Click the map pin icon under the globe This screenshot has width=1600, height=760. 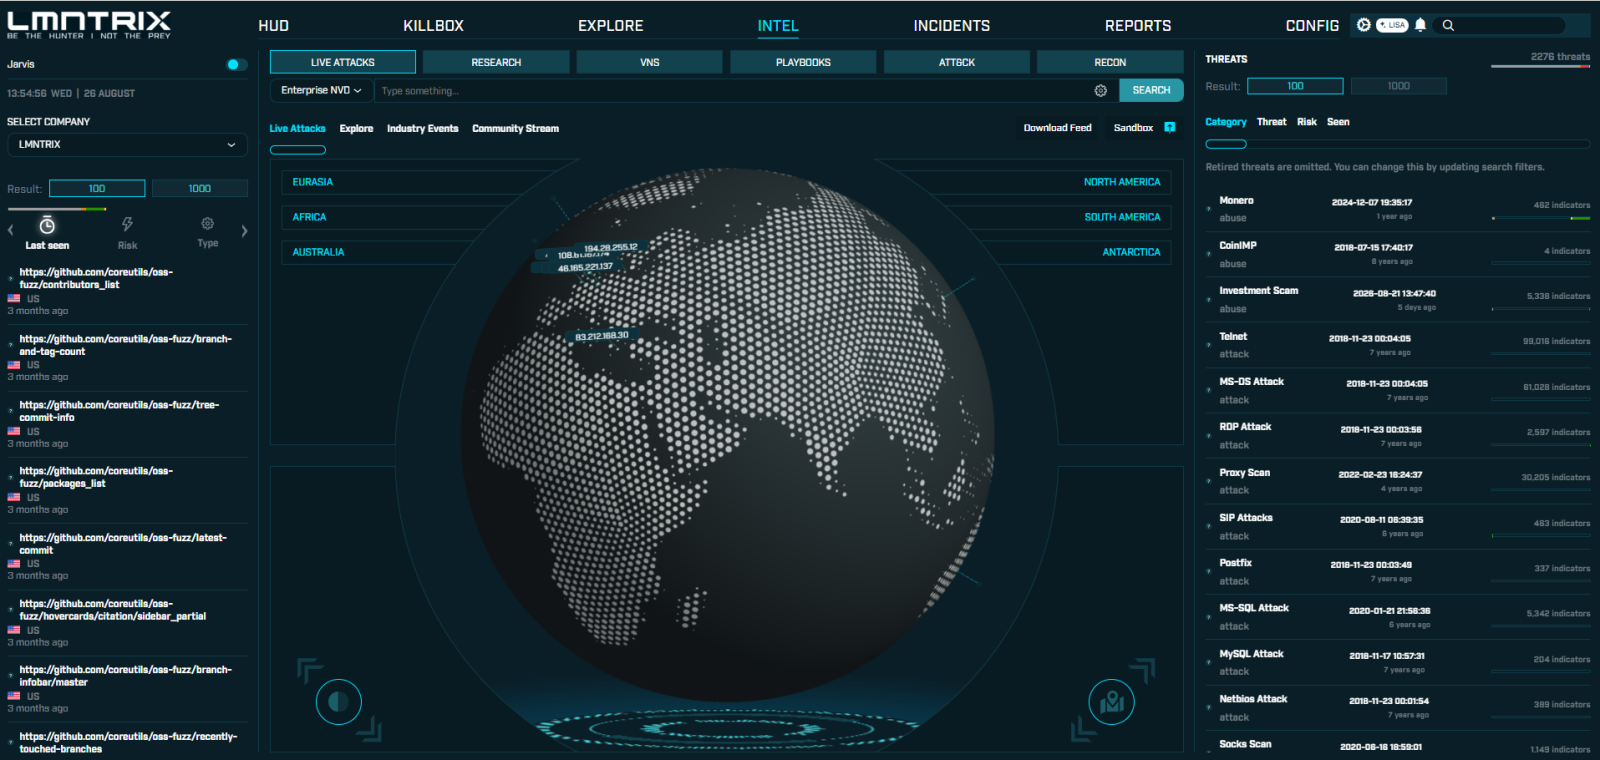1112,702
